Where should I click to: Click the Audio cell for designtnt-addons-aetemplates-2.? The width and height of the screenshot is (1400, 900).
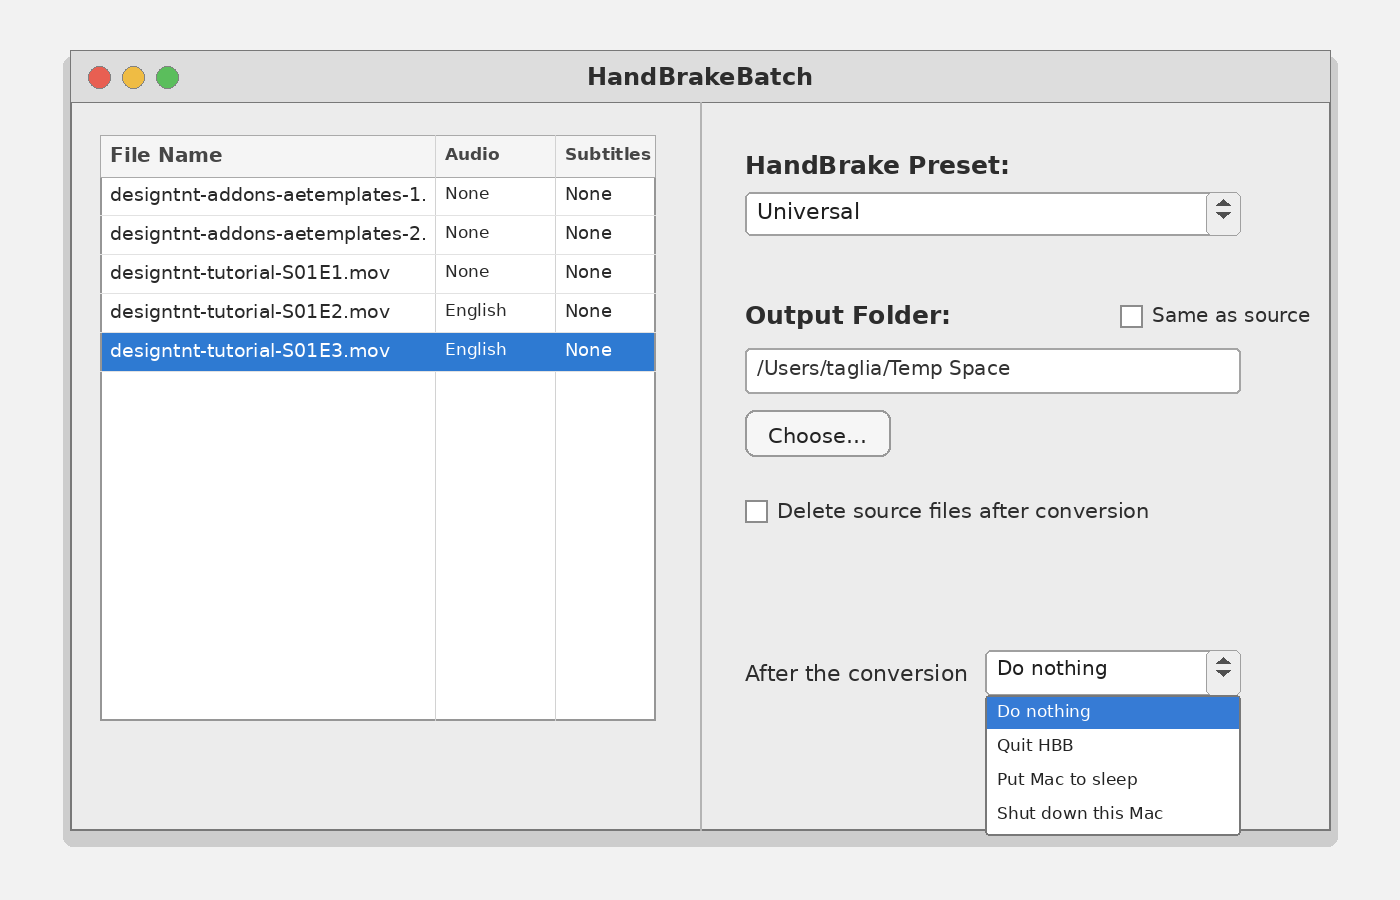(495, 235)
